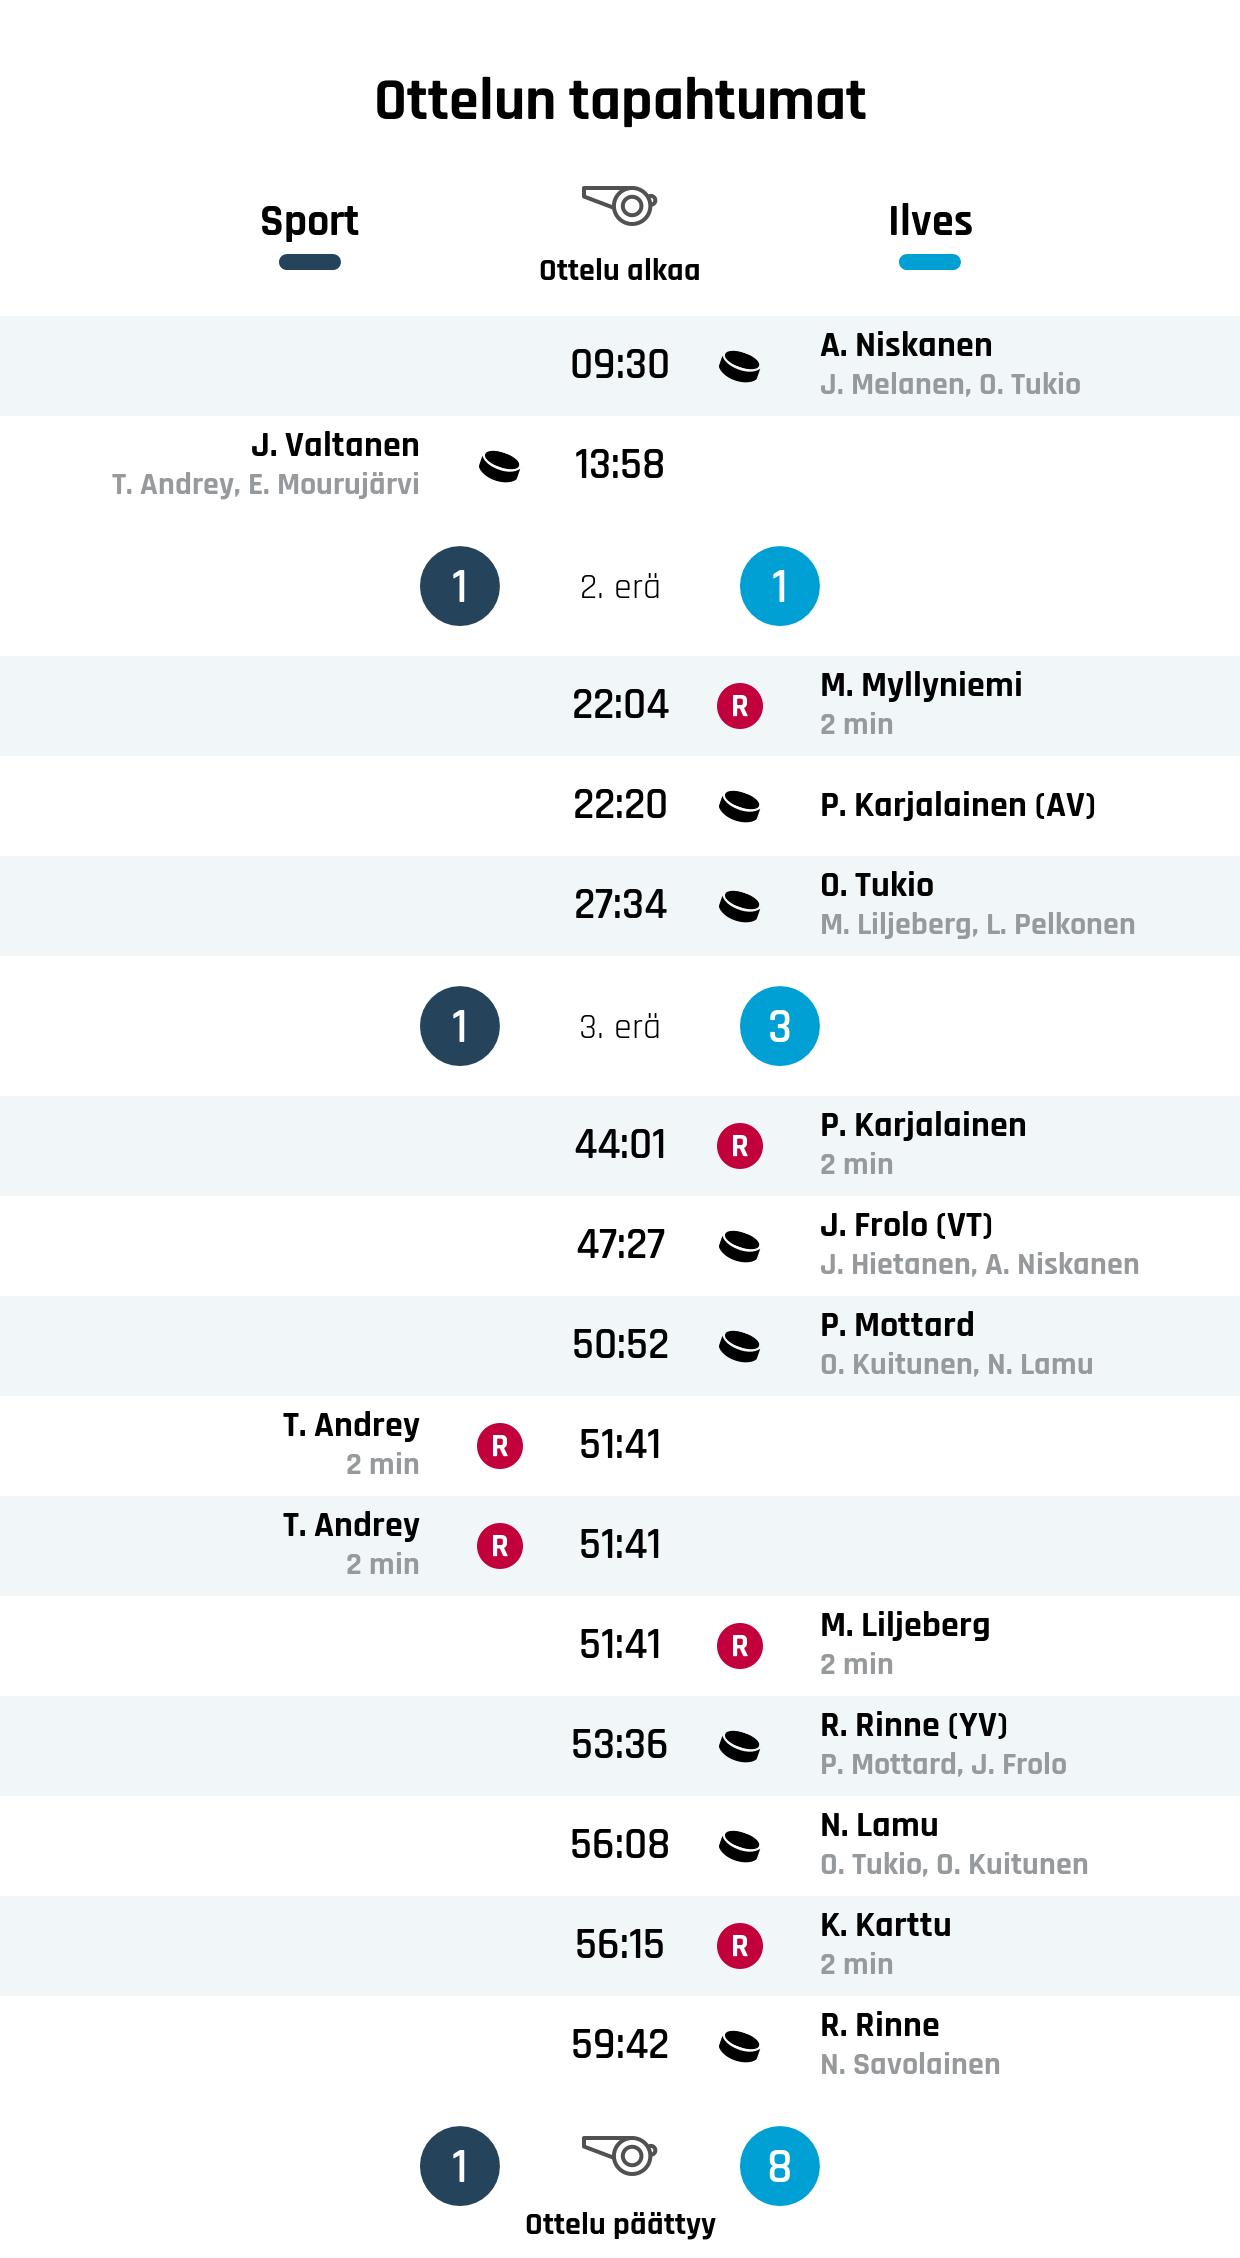Click K. Karttu's penalty R icon

[x=739, y=1946]
